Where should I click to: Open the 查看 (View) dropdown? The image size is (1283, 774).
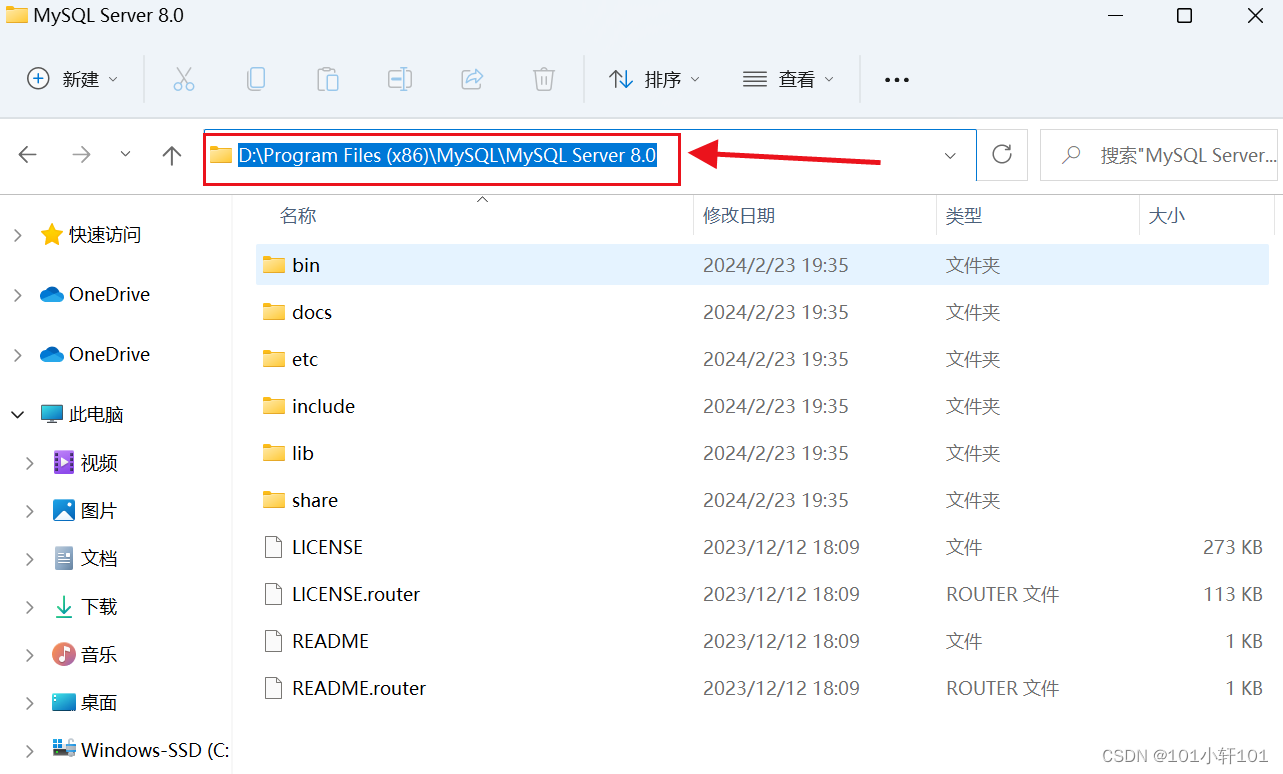coord(788,79)
